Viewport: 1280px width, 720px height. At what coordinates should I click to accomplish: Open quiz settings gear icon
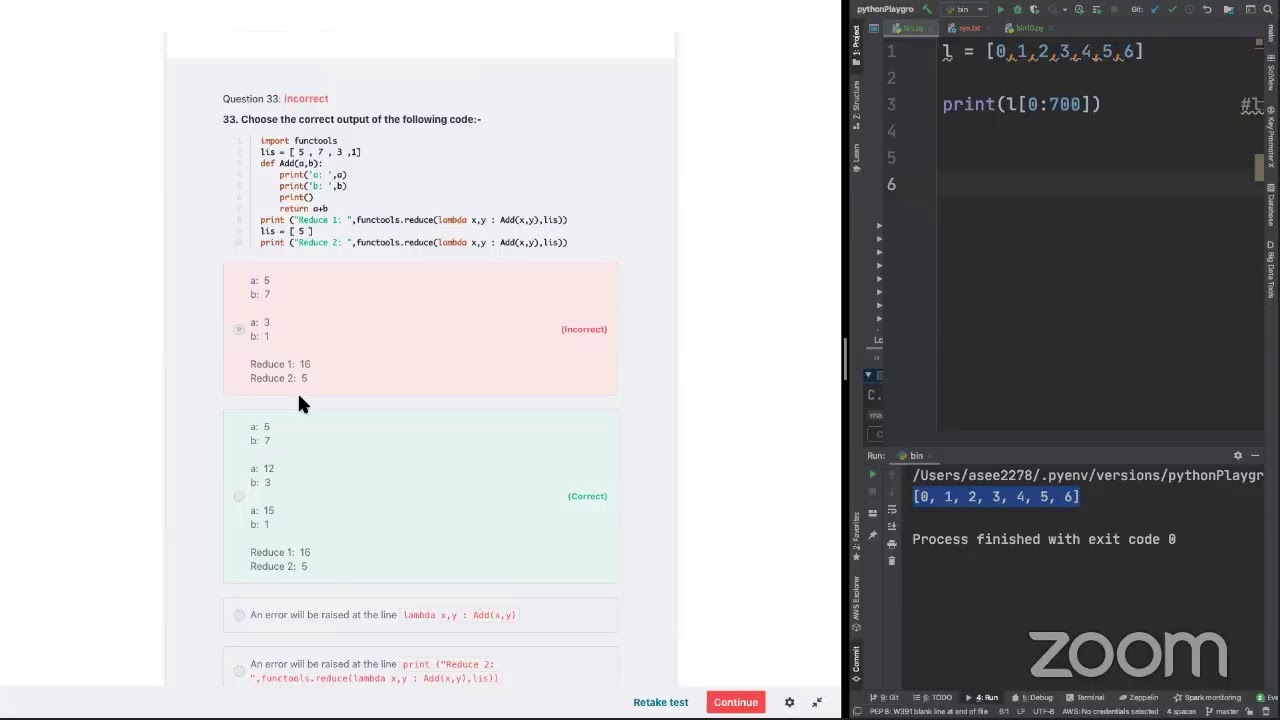pyautogui.click(x=789, y=702)
